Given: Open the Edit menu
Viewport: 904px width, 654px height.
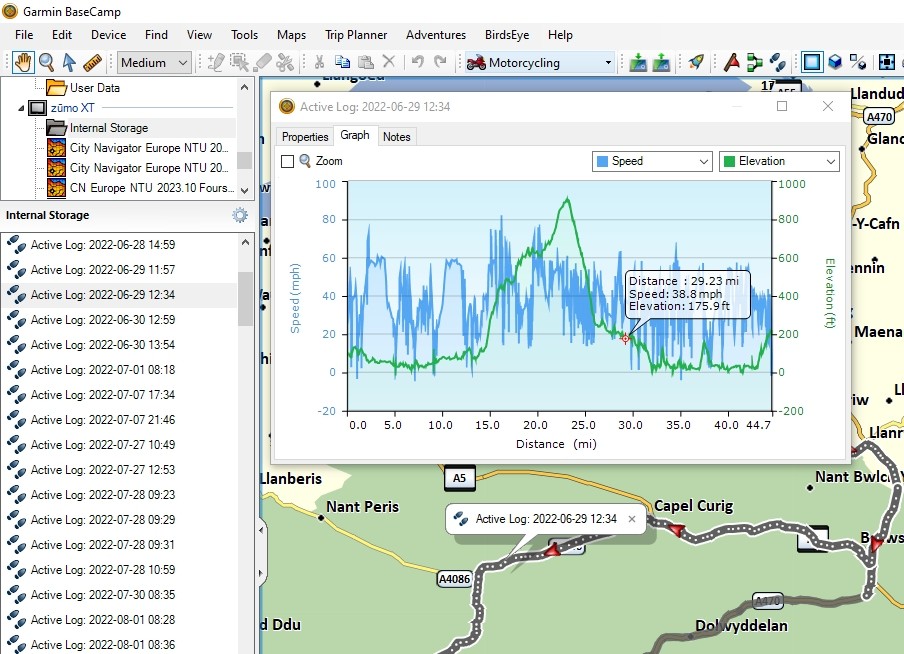Looking at the screenshot, I should (x=62, y=35).
